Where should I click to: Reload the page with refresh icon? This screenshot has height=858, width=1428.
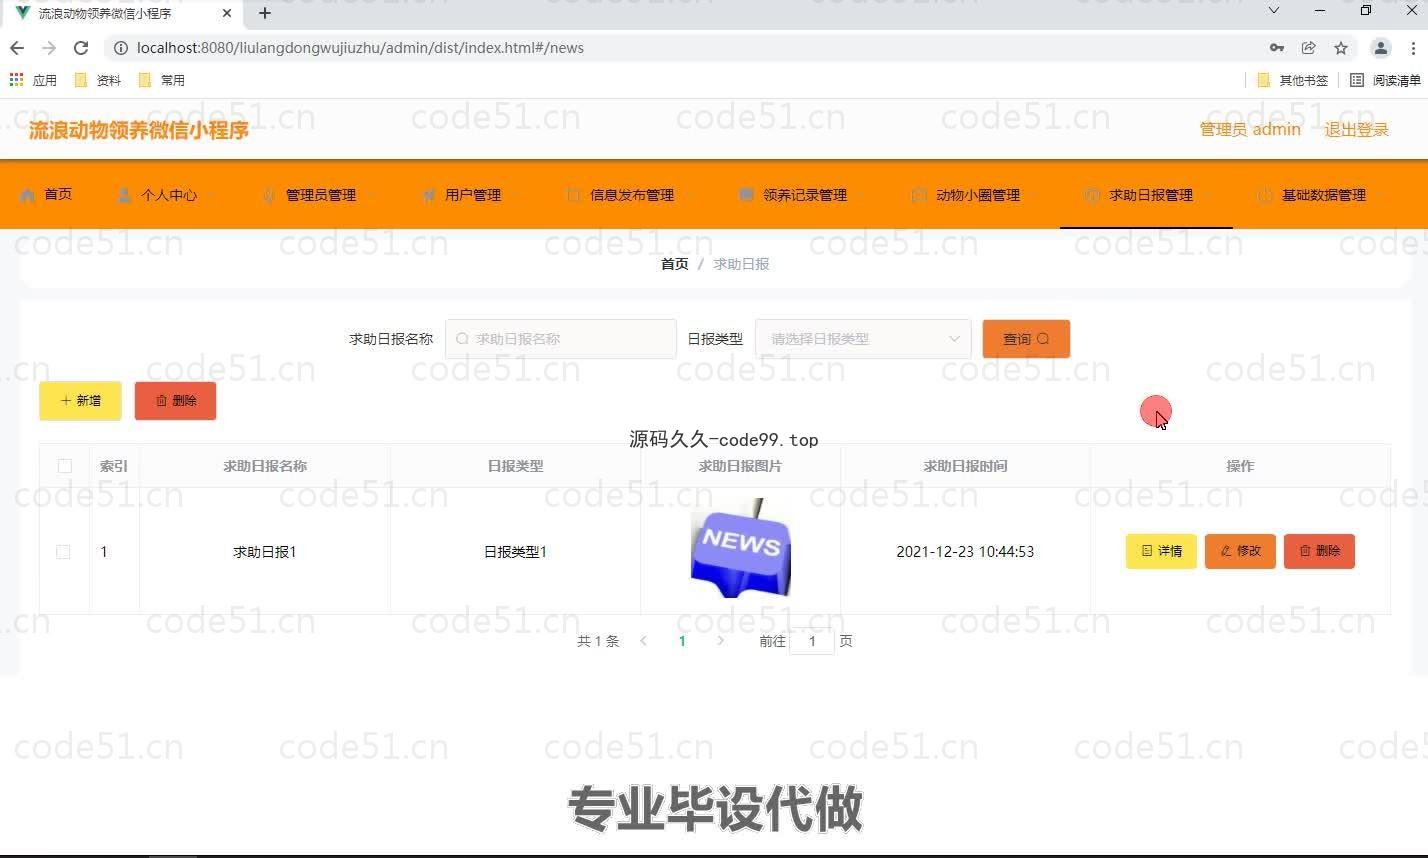coord(81,48)
